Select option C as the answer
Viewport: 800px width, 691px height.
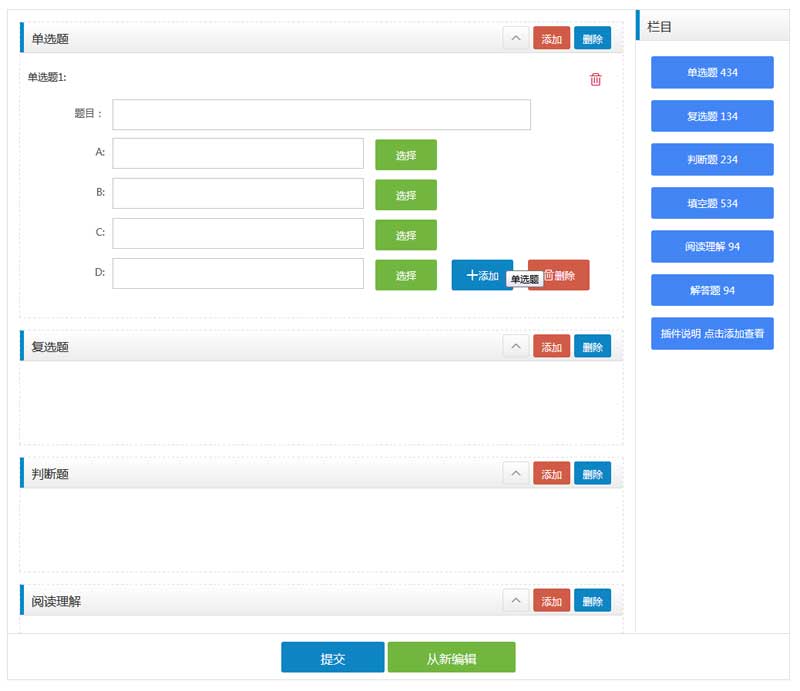(x=405, y=235)
